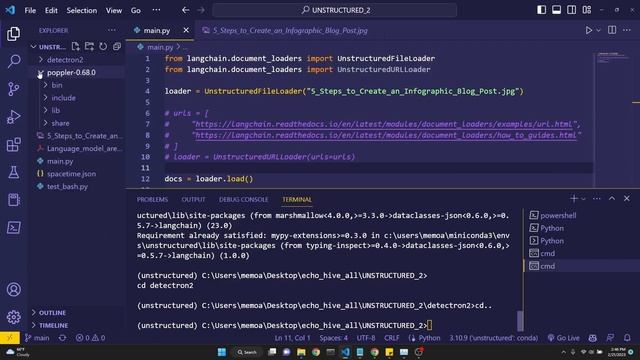
Task: Select interpreter 3.10.9 unstructured conda
Action: 493,338
